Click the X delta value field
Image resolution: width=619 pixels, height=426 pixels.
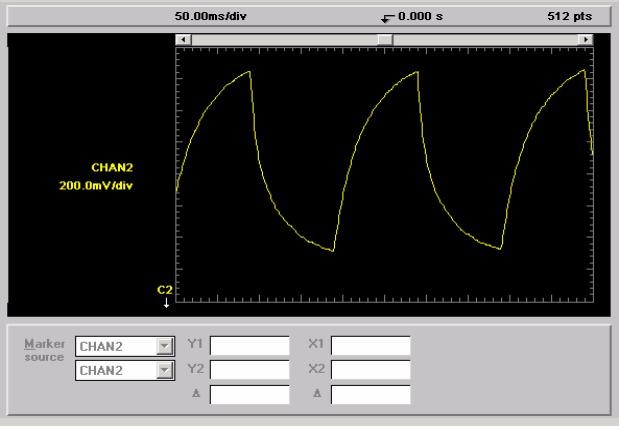(371, 394)
